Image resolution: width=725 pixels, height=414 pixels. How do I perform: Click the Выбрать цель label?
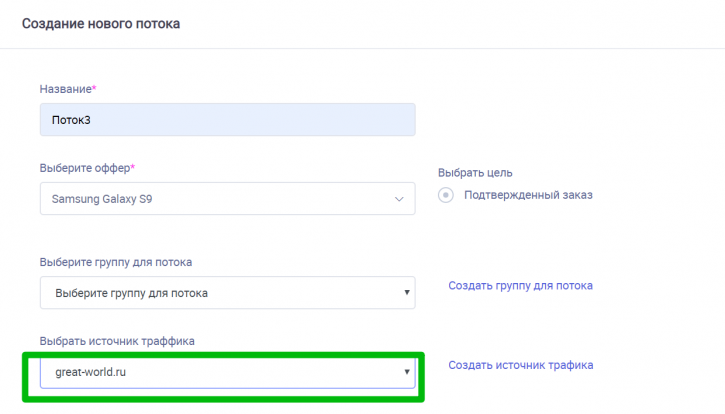(475, 173)
